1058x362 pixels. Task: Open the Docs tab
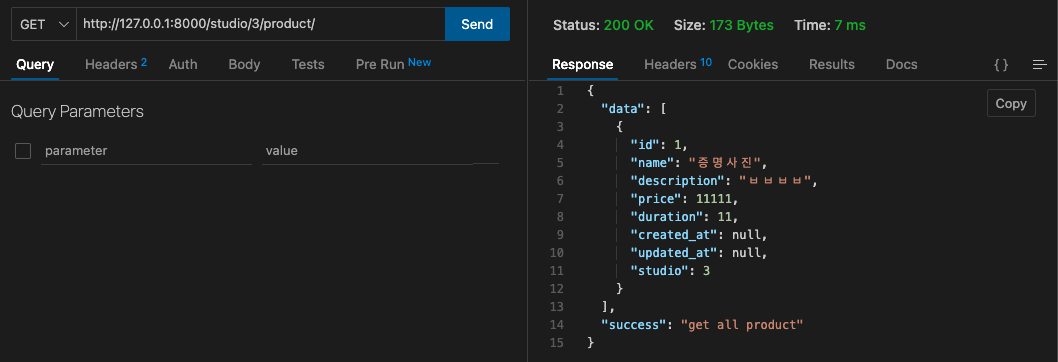[901, 64]
